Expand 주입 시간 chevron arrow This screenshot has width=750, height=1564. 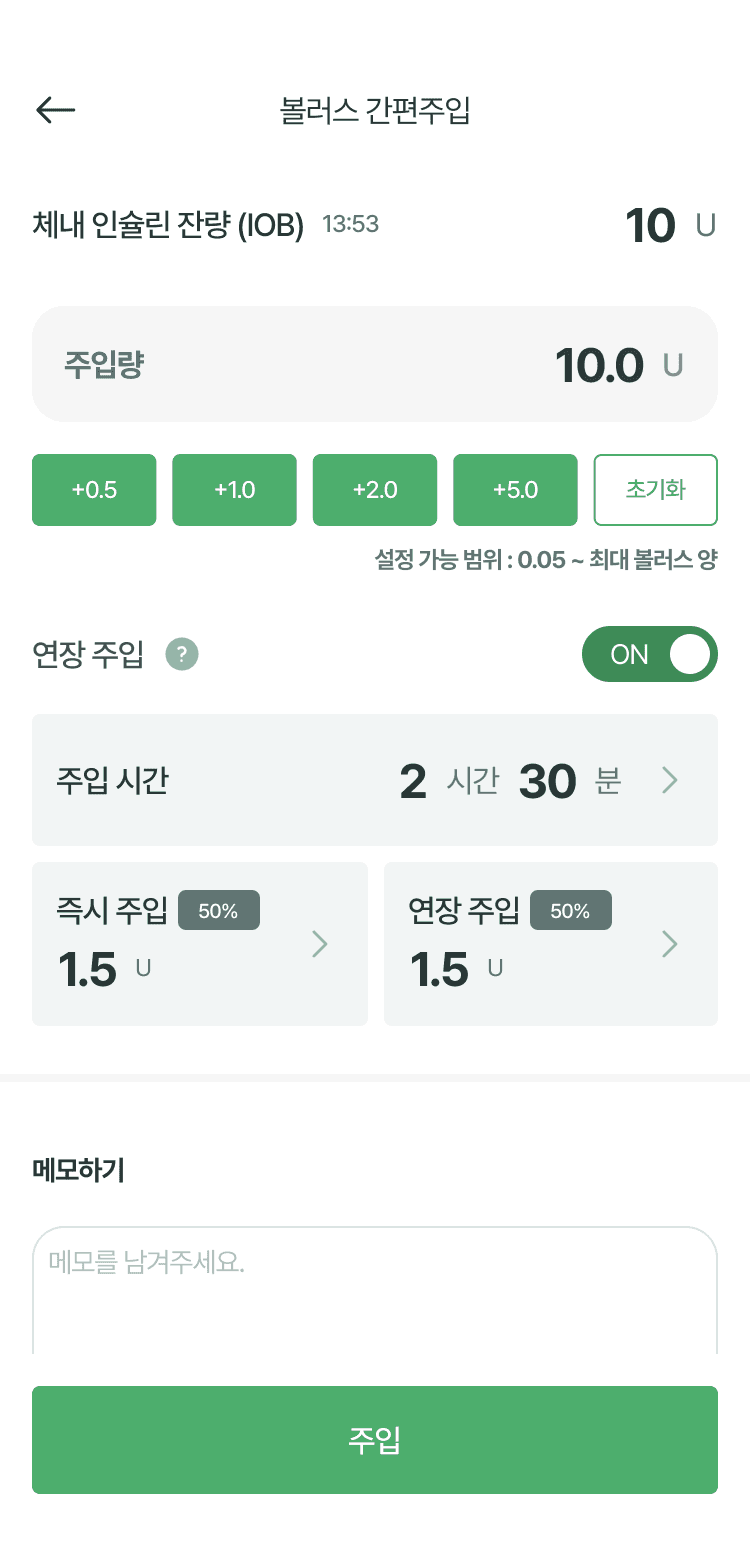coord(670,780)
